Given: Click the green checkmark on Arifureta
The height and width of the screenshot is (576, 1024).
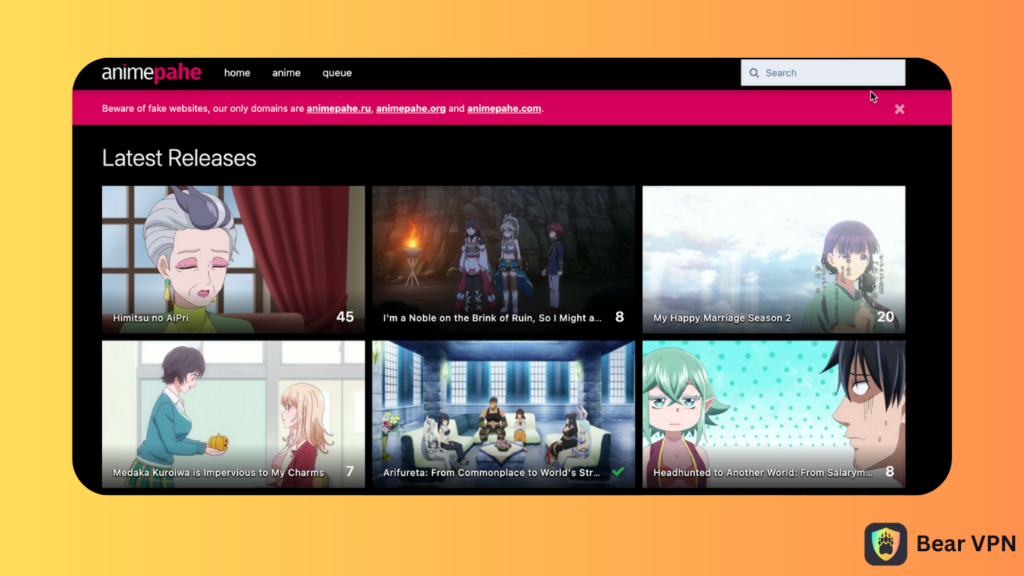Looking at the screenshot, I should tap(618, 472).
